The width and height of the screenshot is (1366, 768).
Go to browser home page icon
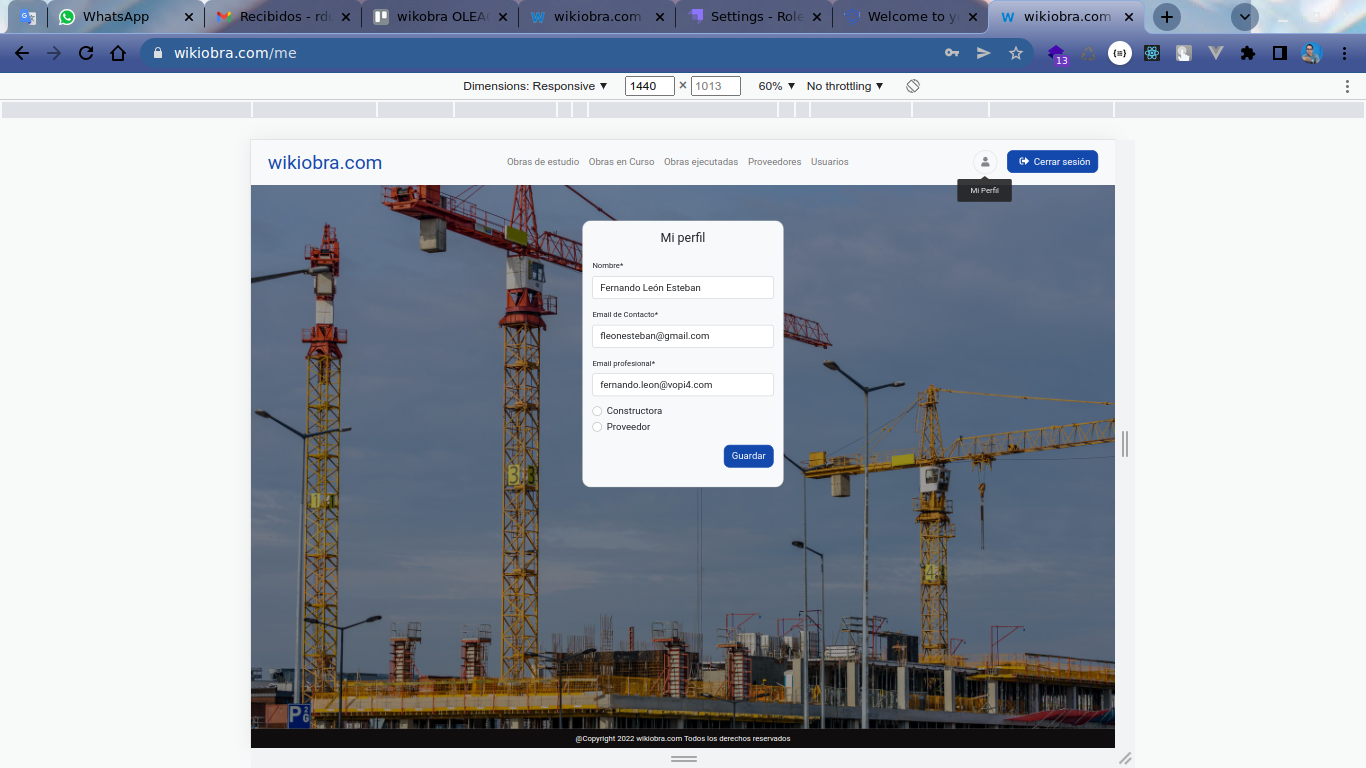(x=118, y=53)
